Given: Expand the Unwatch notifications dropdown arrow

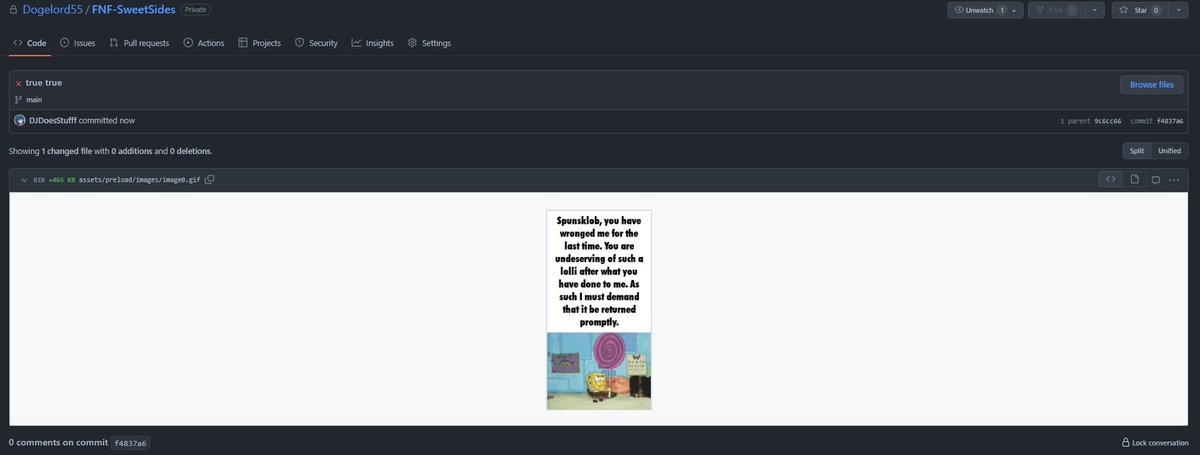Looking at the screenshot, I should [x=1016, y=10].
